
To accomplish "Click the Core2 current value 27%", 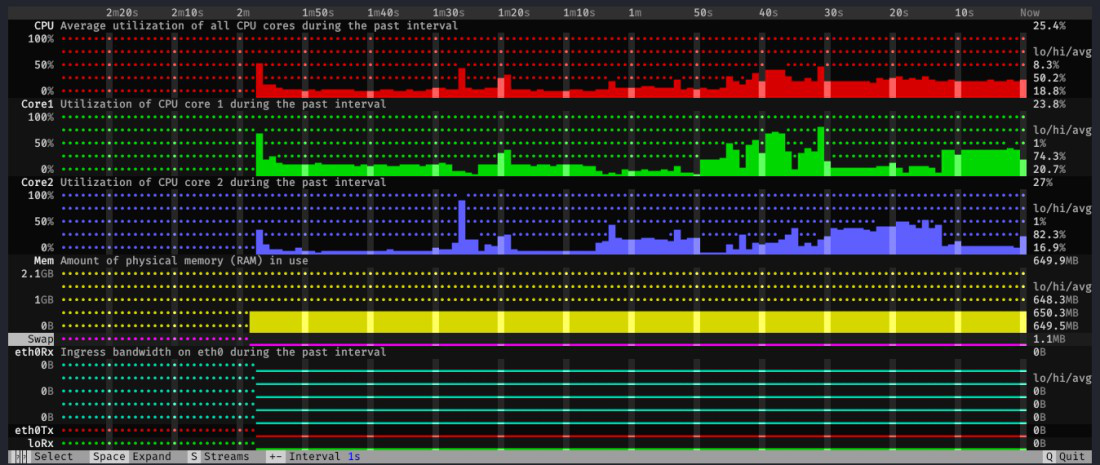I will (1042, 182).
